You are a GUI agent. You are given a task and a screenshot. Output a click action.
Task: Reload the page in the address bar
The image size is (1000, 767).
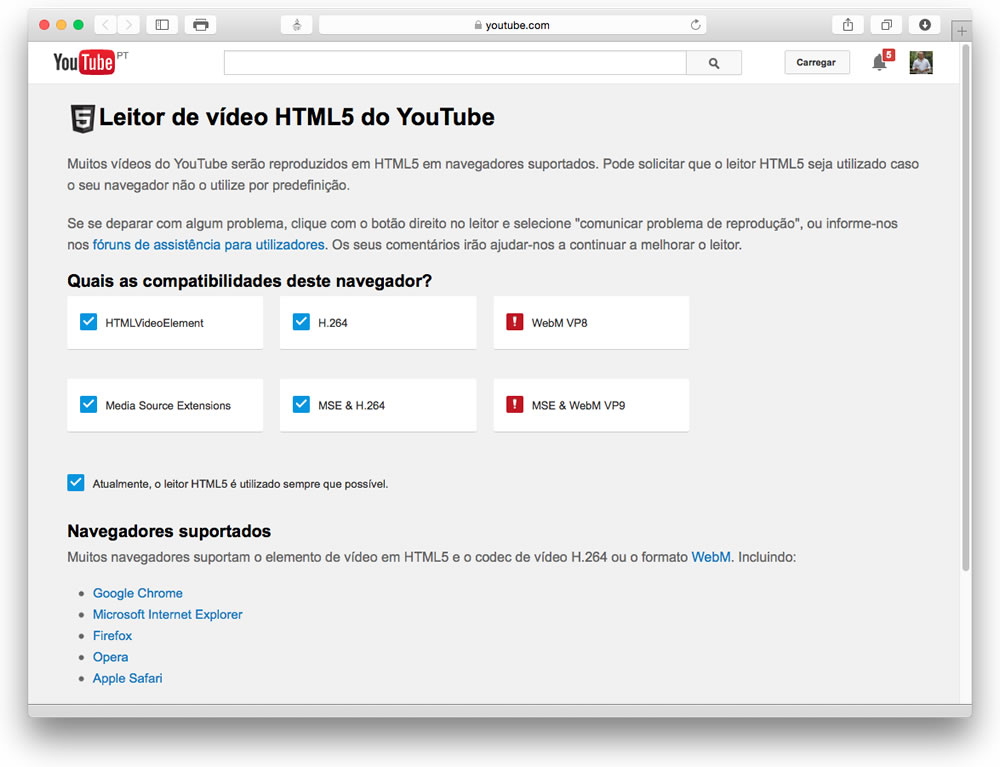695,25
